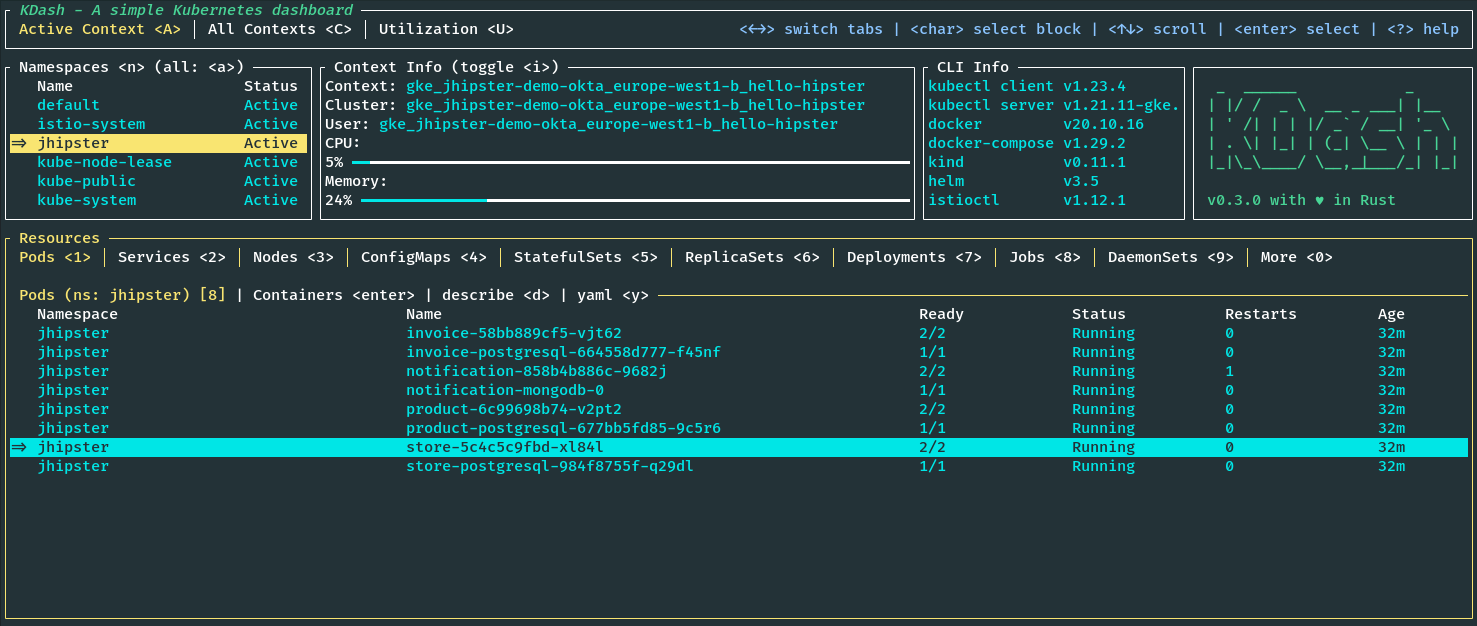Select the kube-system namespace
Image resolution: width=1477 pixels, height=626 pixels.
pyautogui.click(x=86, y=200)
